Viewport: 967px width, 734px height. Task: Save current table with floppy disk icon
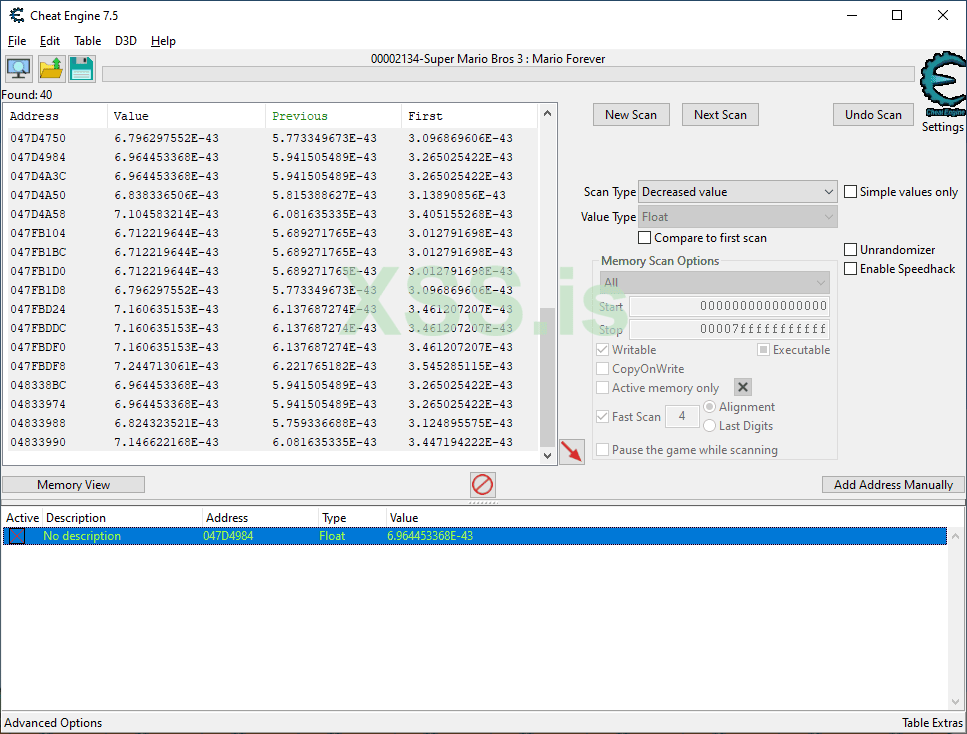click(81, 68)
